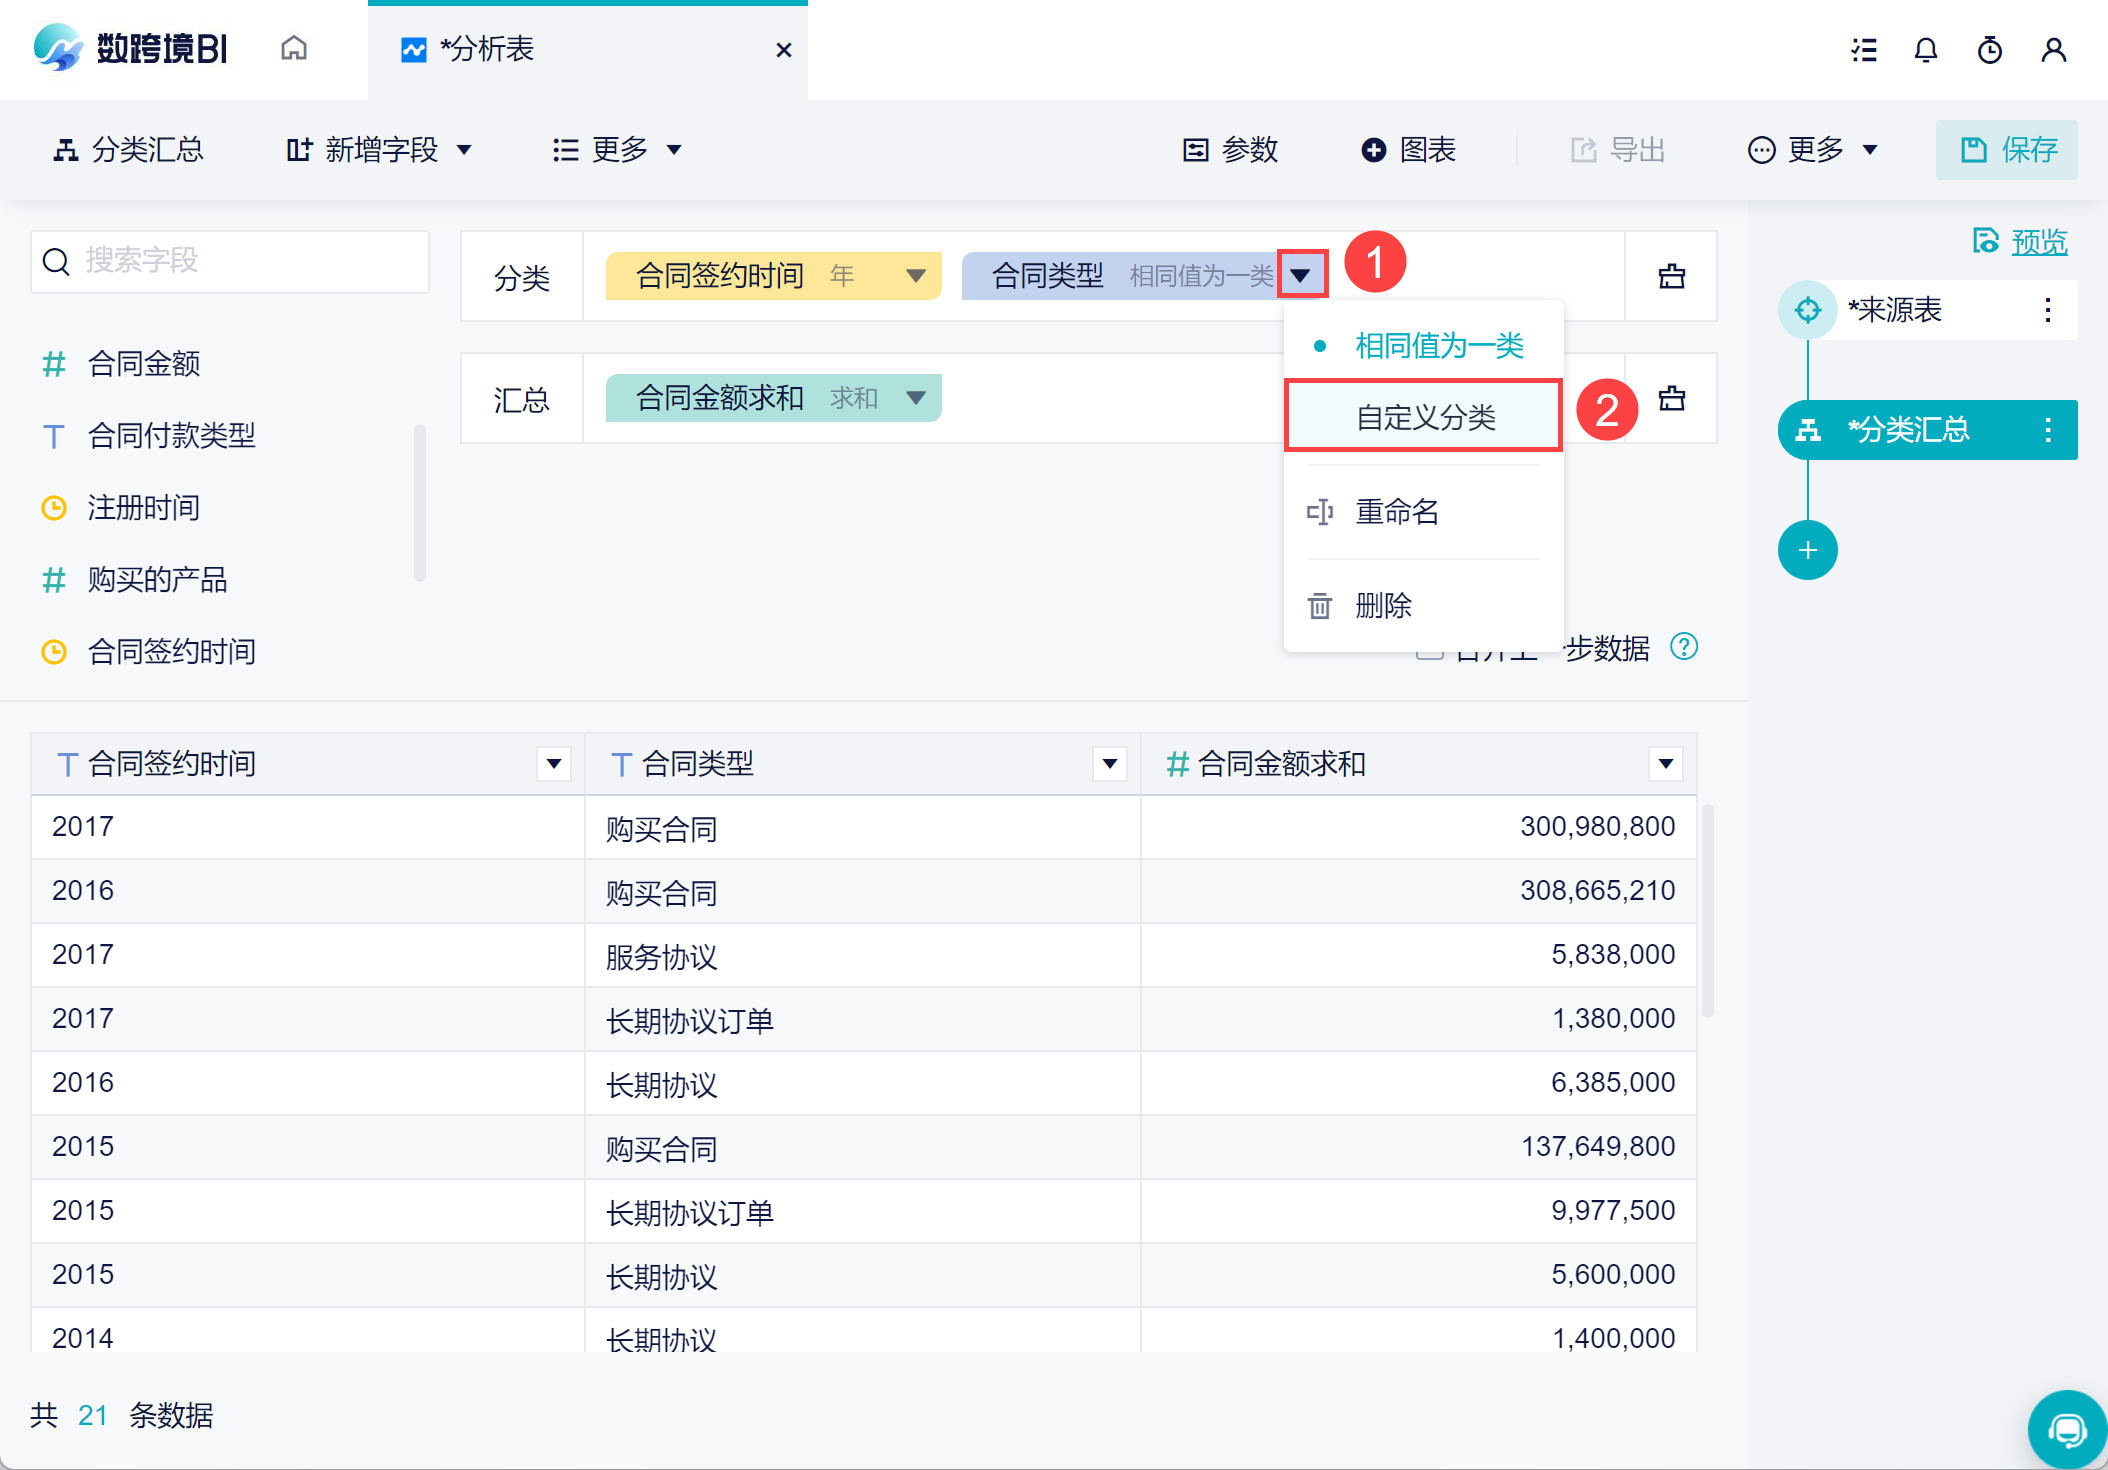The image size is (2108, 1470).
Task: Click the data table vertical scrollbar
Action: coord(1708,910)
